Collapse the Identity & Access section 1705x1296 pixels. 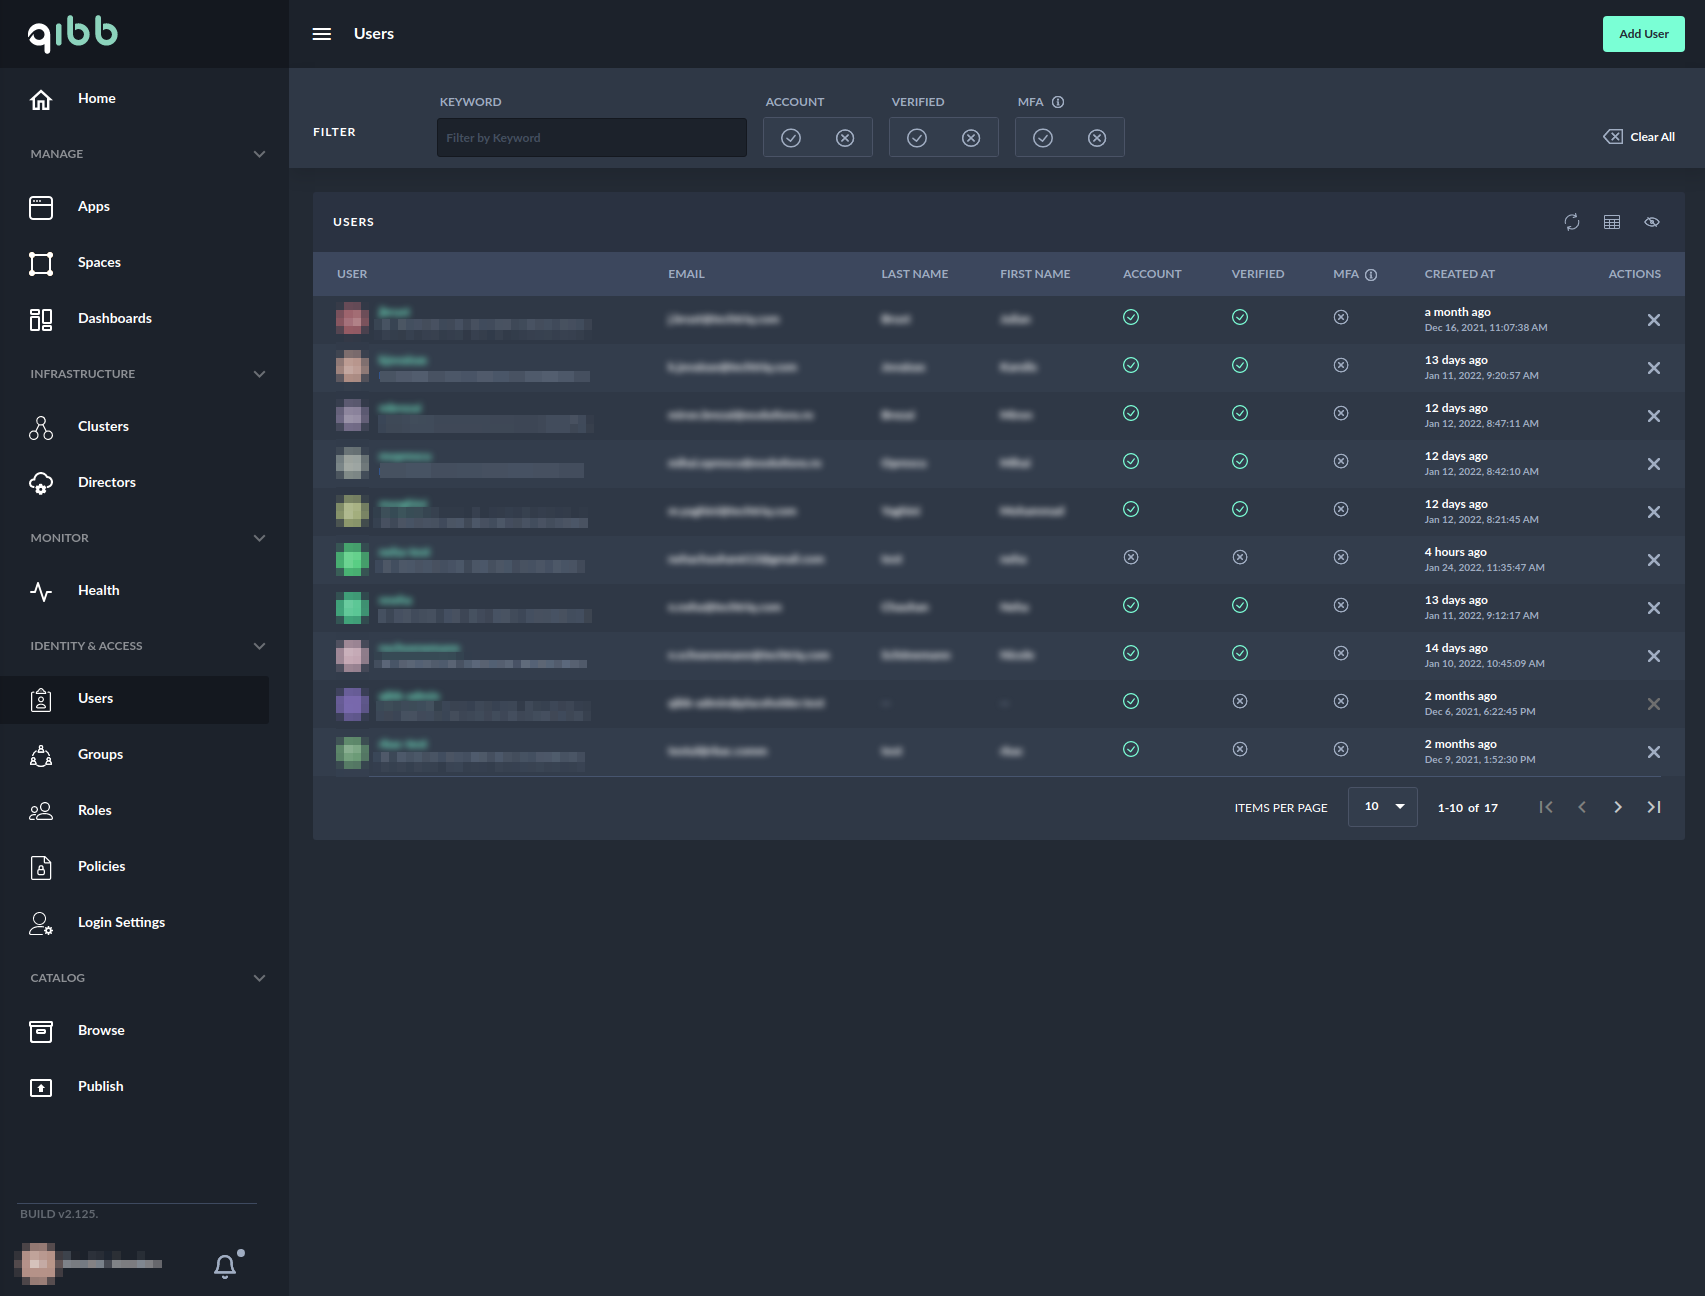pyautogui.click(x=259, y=646)
